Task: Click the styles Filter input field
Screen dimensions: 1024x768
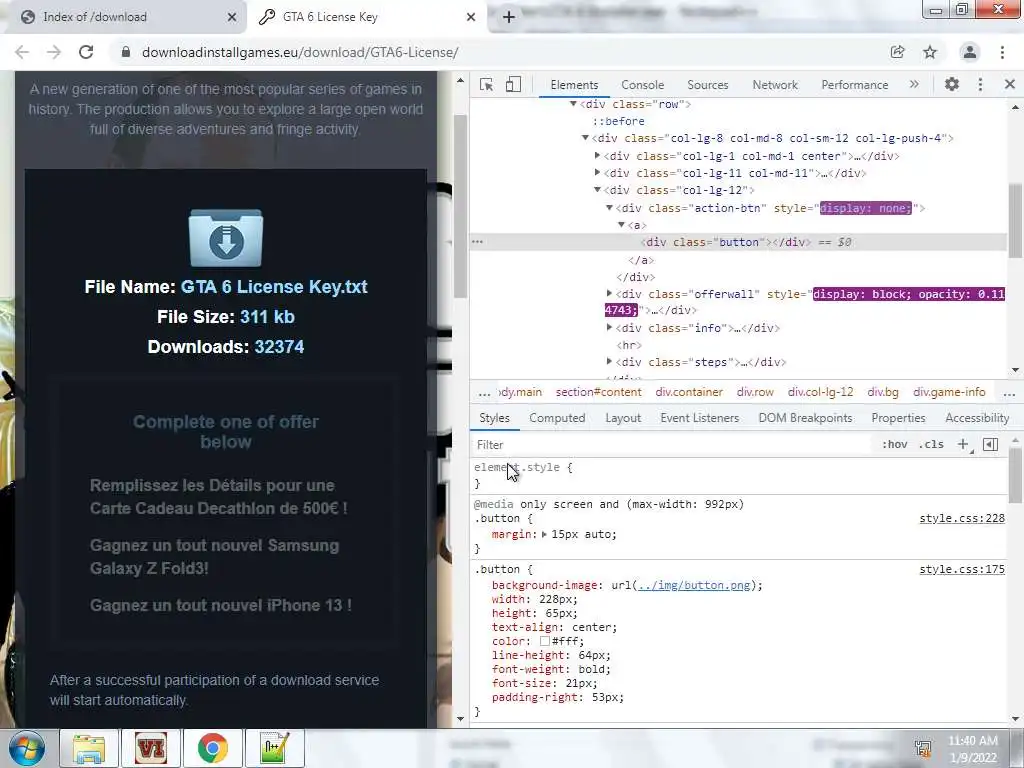Action: [673, 445]
